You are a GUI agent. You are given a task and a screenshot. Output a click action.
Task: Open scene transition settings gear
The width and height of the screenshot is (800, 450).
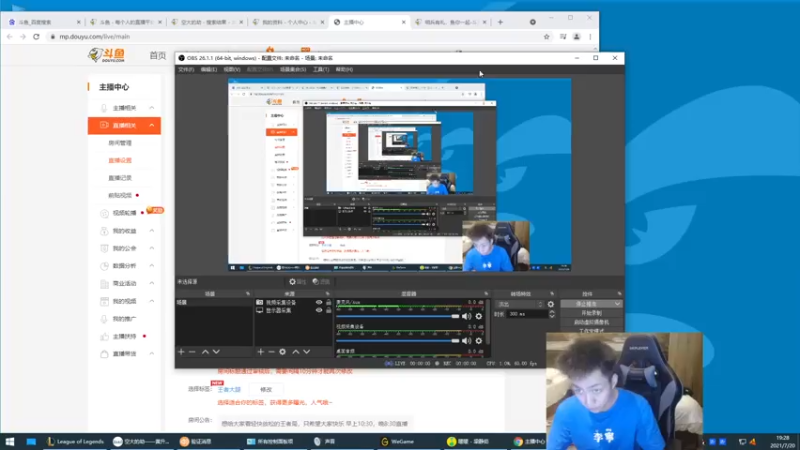(x=551, y=304)
